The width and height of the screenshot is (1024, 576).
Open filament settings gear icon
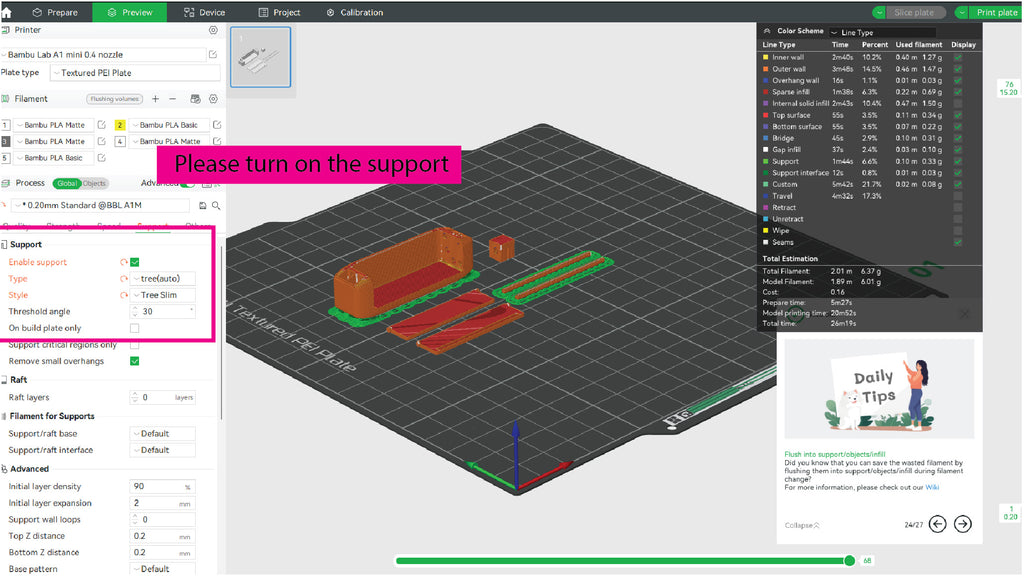click(x=213, y=99)
